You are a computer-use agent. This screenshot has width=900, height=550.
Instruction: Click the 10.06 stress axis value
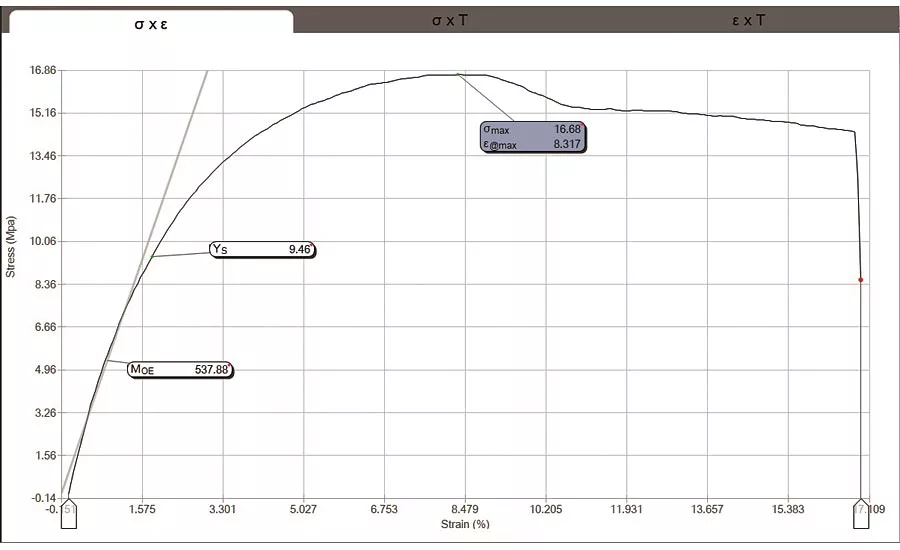tap(43, 241)
